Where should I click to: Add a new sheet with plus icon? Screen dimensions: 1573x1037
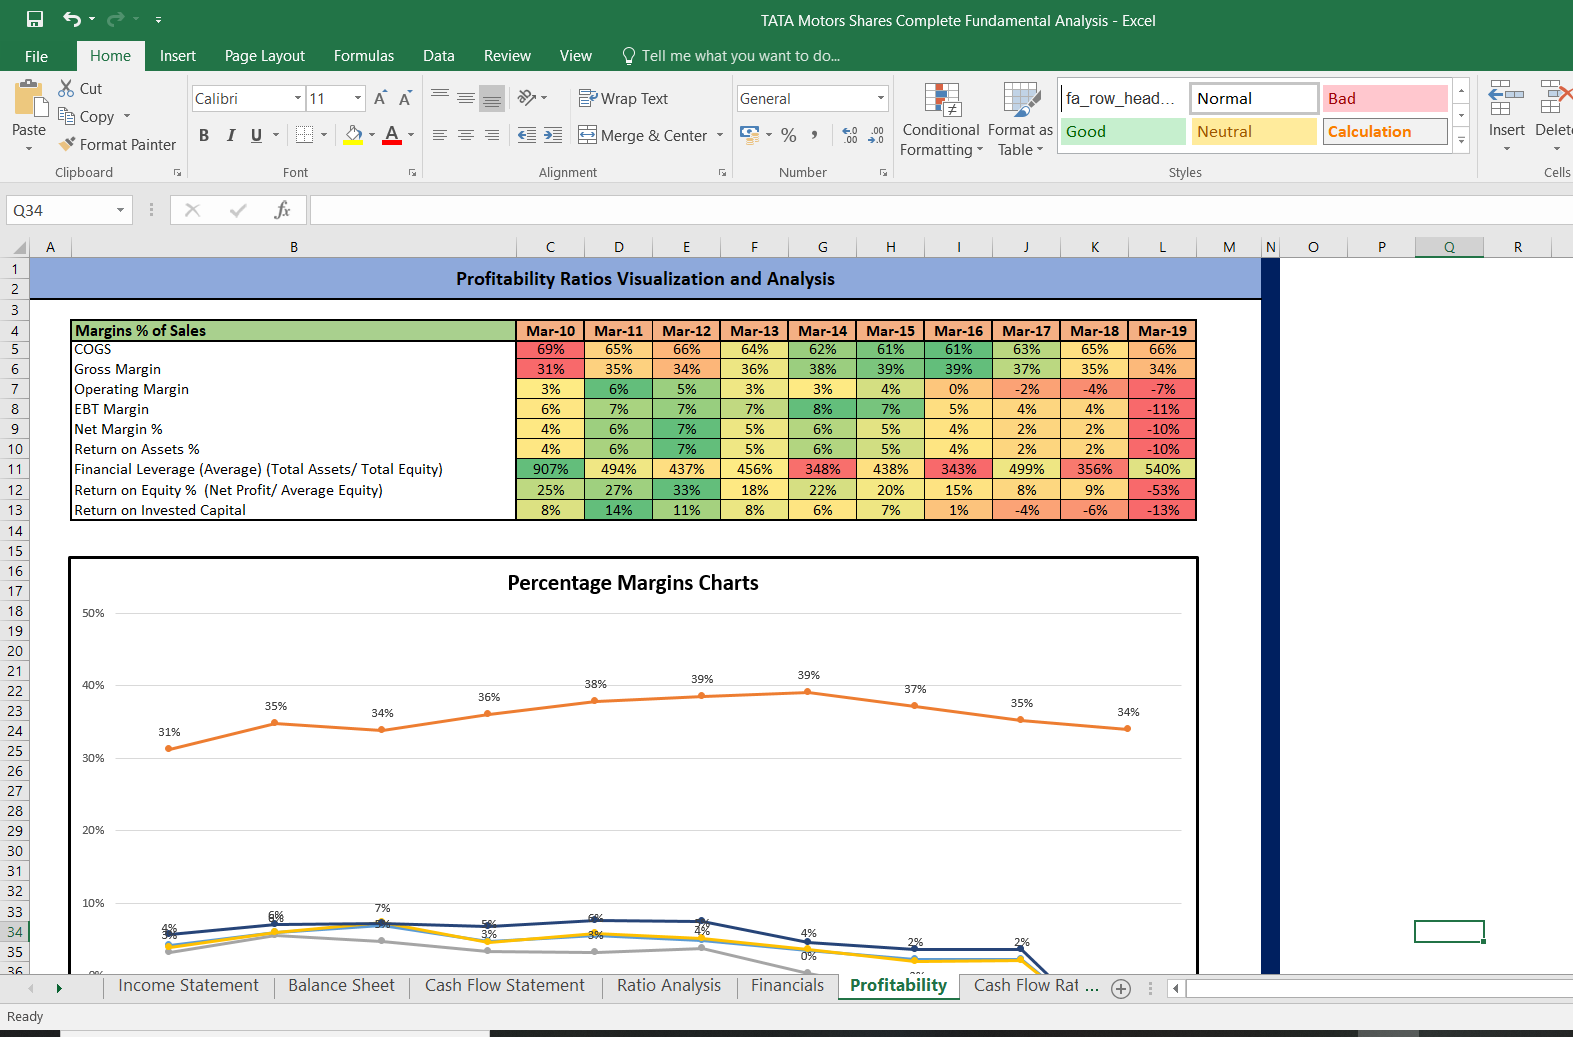tap(1121, 989)
